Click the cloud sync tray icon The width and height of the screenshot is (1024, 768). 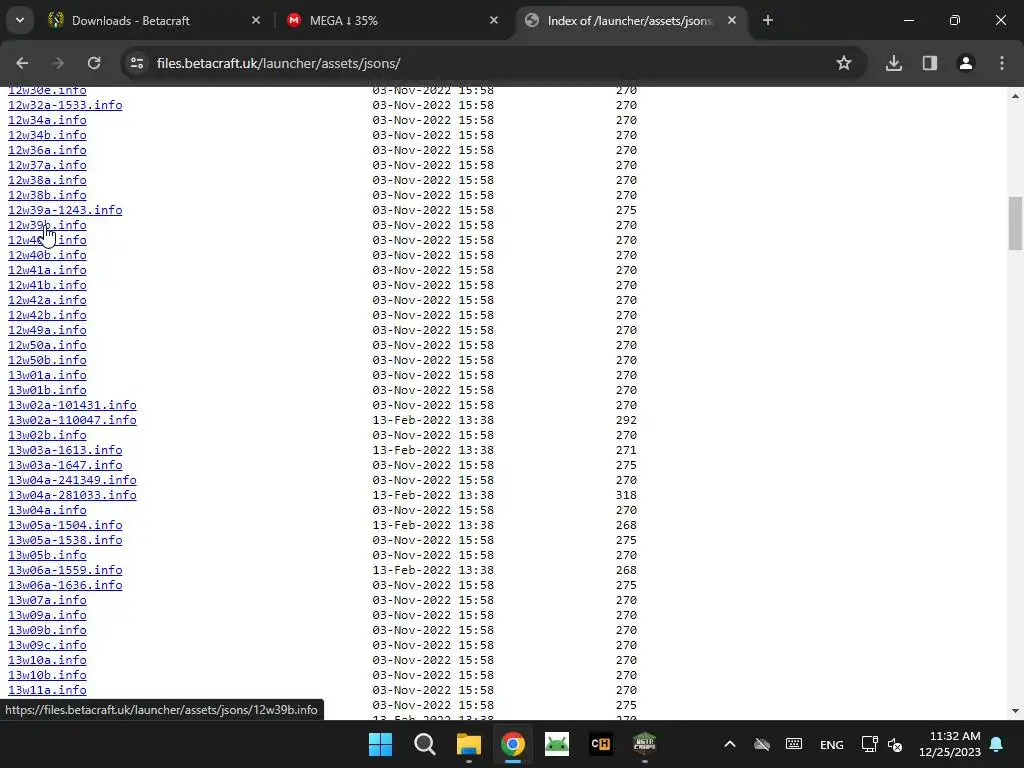click(762, 744)
